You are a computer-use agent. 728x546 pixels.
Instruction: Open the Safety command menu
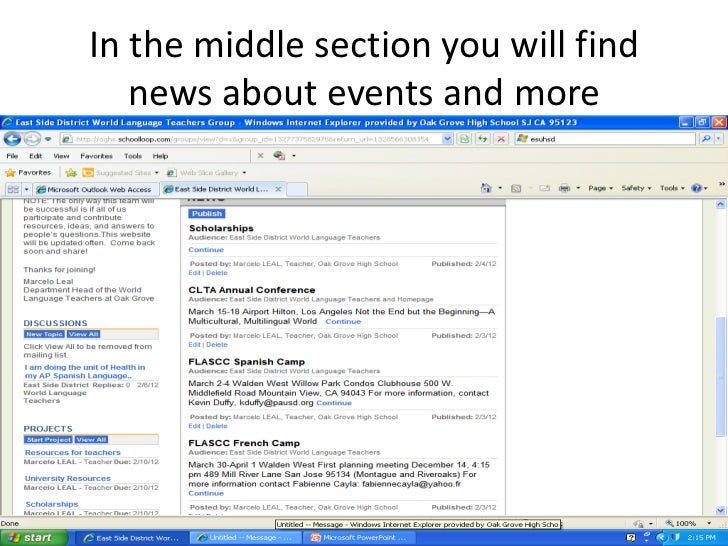[636, 188]
